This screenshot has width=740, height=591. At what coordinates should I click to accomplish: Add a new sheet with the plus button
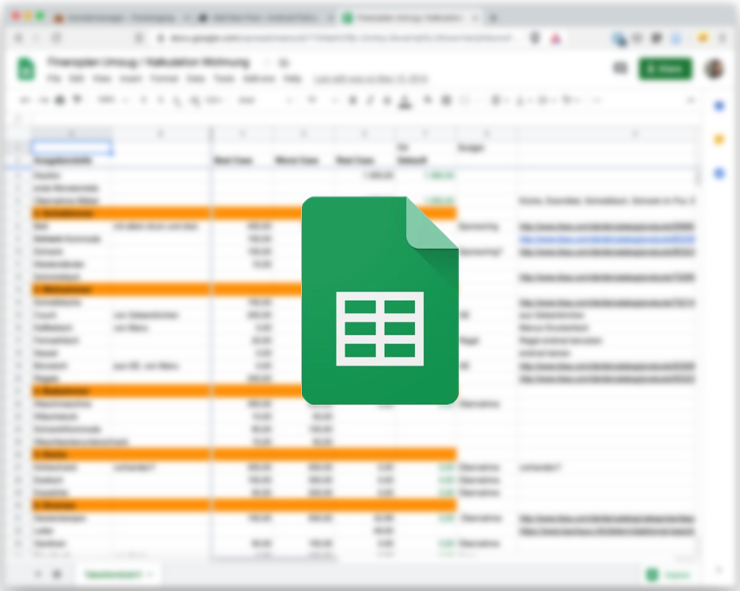38,574
